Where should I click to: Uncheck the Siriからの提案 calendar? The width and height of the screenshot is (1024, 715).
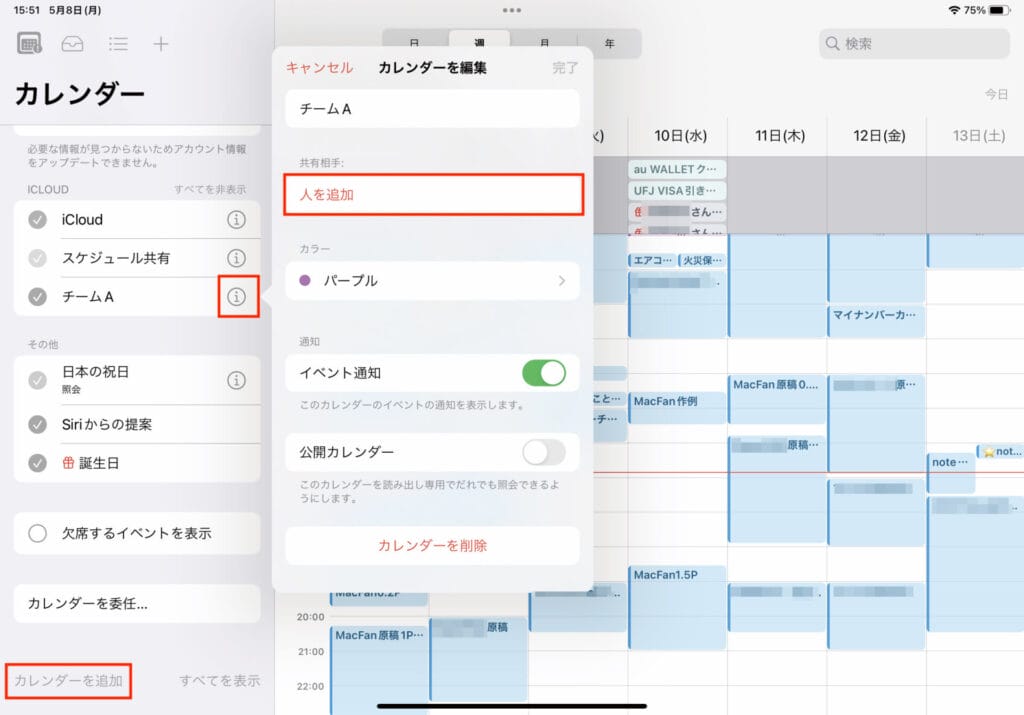tap(38, 424)
